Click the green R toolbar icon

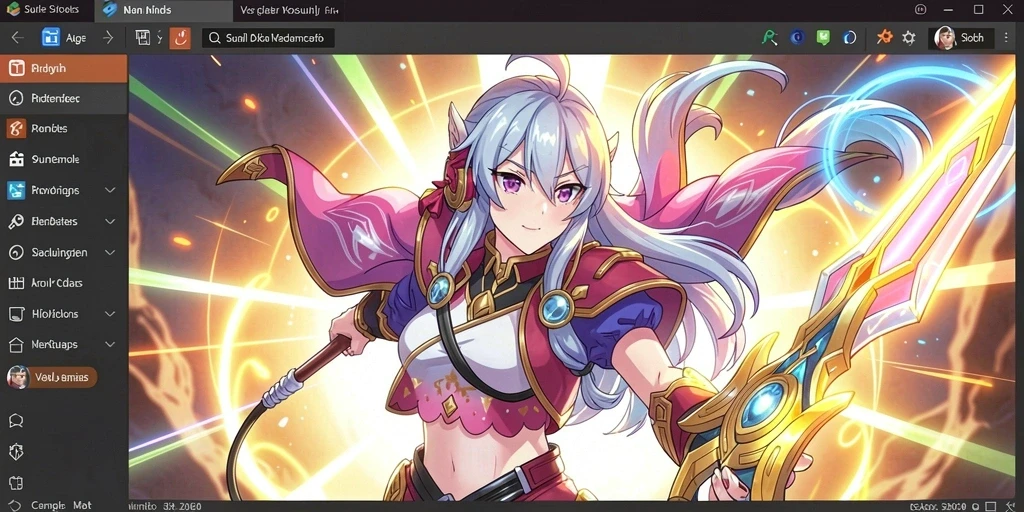[x=770, y=38]
